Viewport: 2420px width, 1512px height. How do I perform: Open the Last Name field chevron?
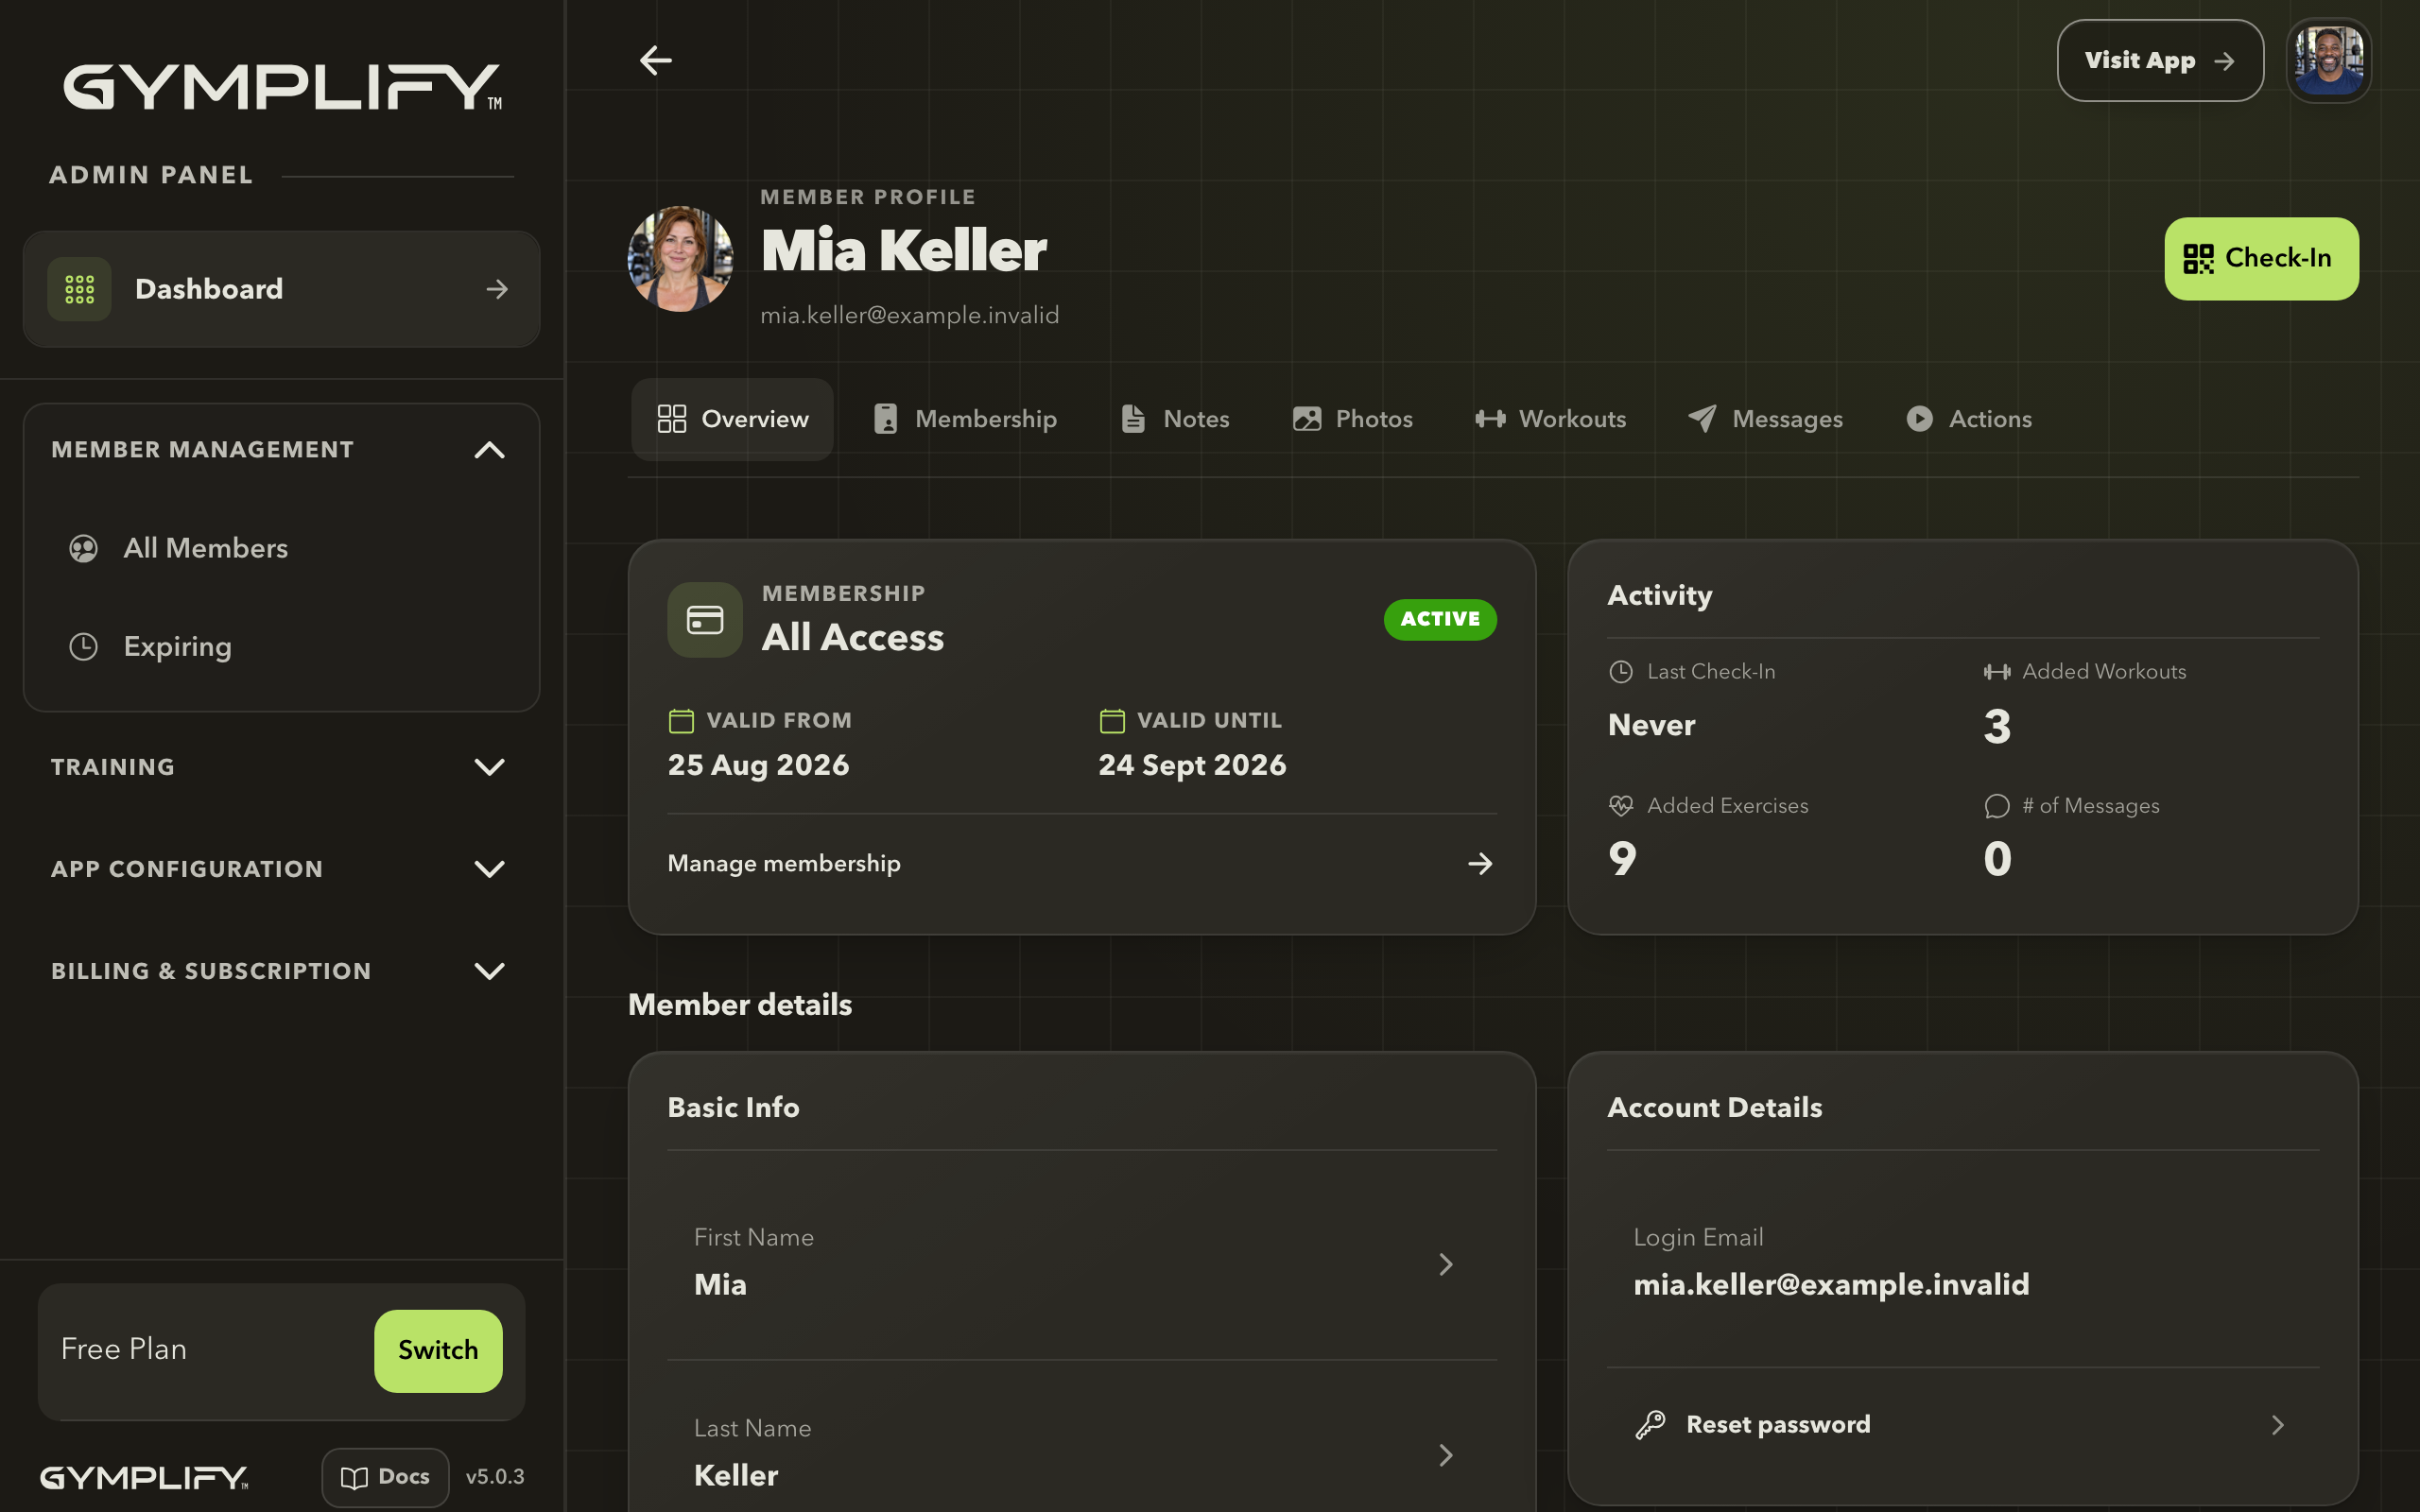pos(1446,1456)
